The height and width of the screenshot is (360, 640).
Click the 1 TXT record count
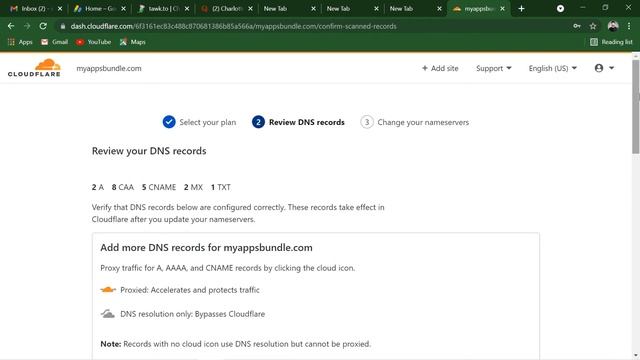(221, 187)
